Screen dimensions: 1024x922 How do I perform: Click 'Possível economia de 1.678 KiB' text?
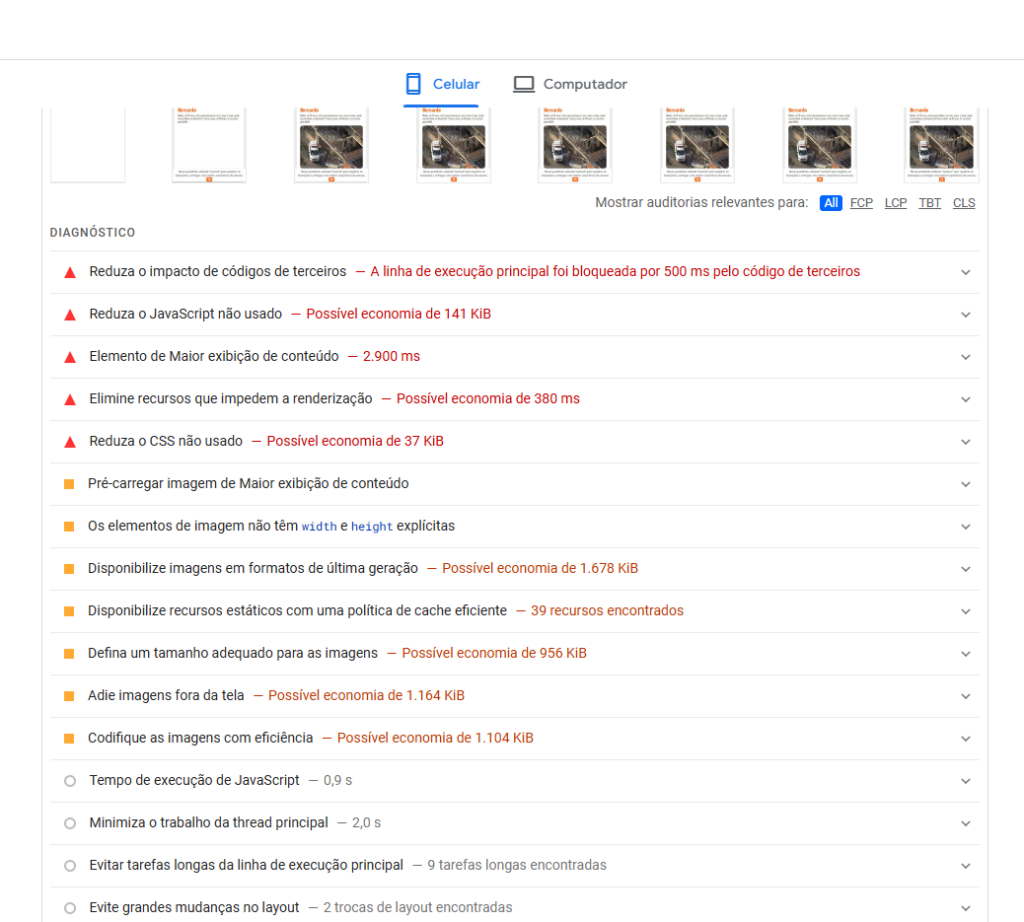(x=540, y=569)
